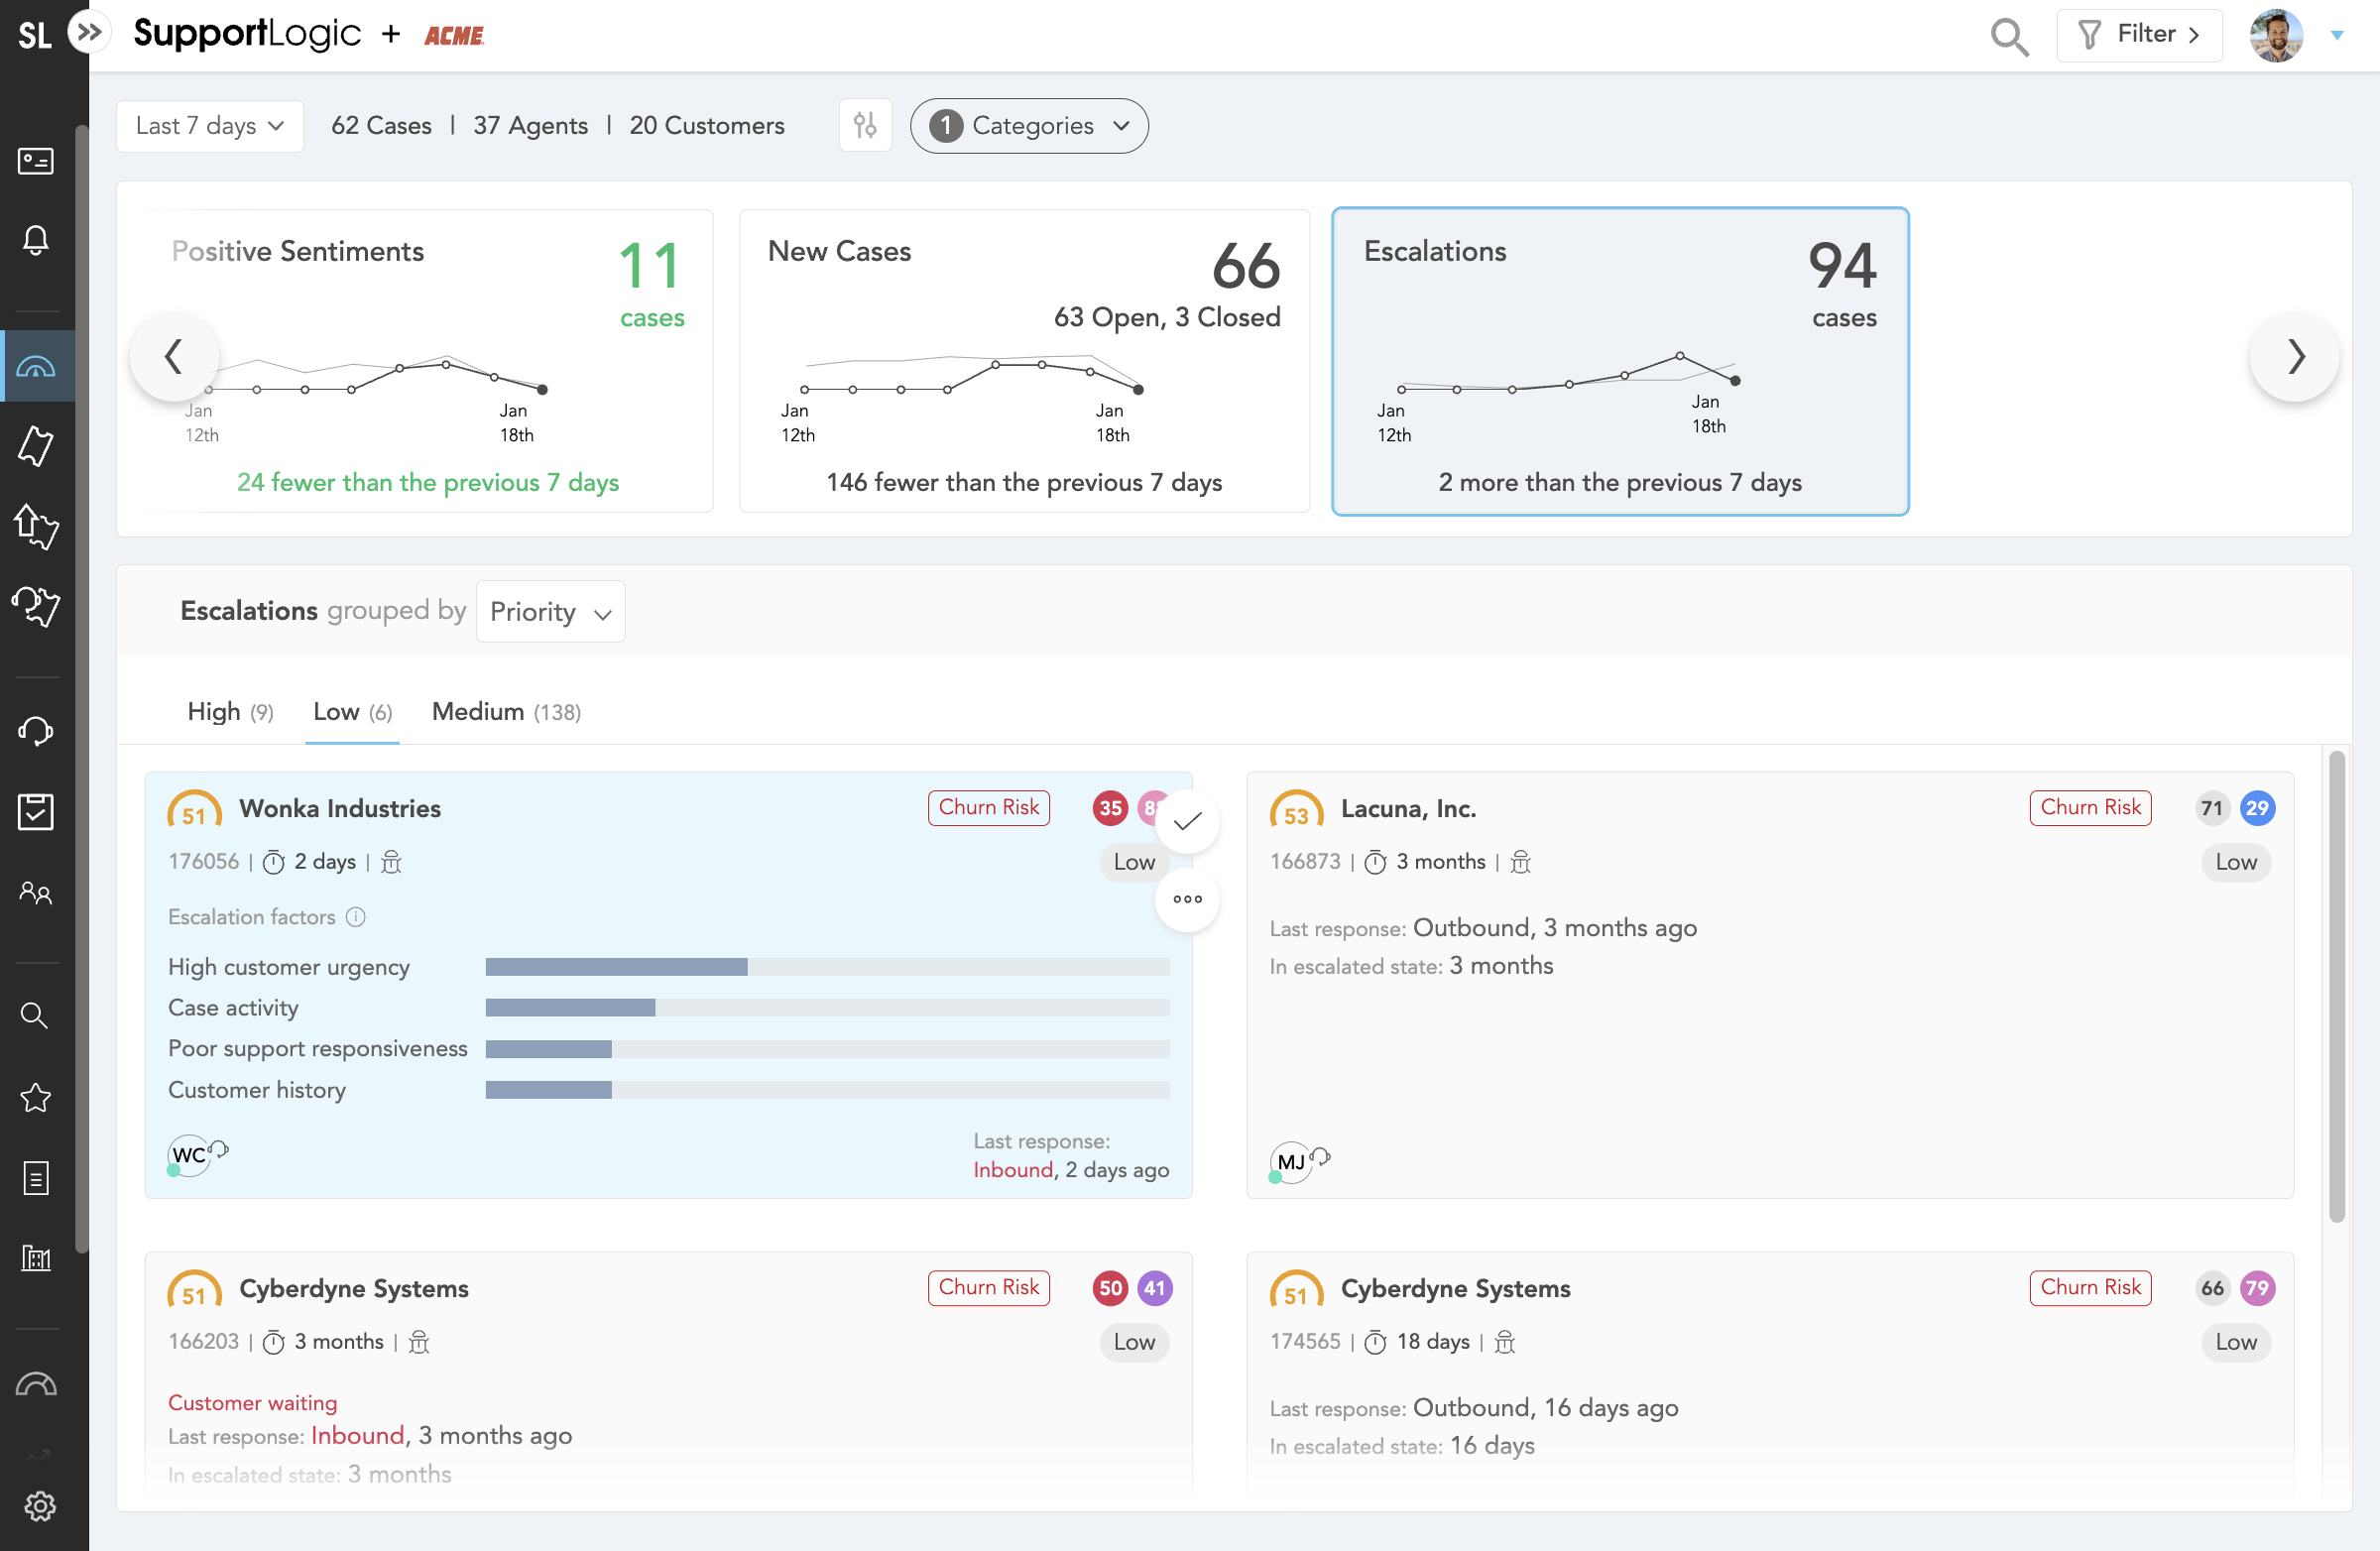Click MJ agent avatar on Lacuna card
Image resolution: width=2380 pixels, height=1551 pixels.
point(1291,1162)
